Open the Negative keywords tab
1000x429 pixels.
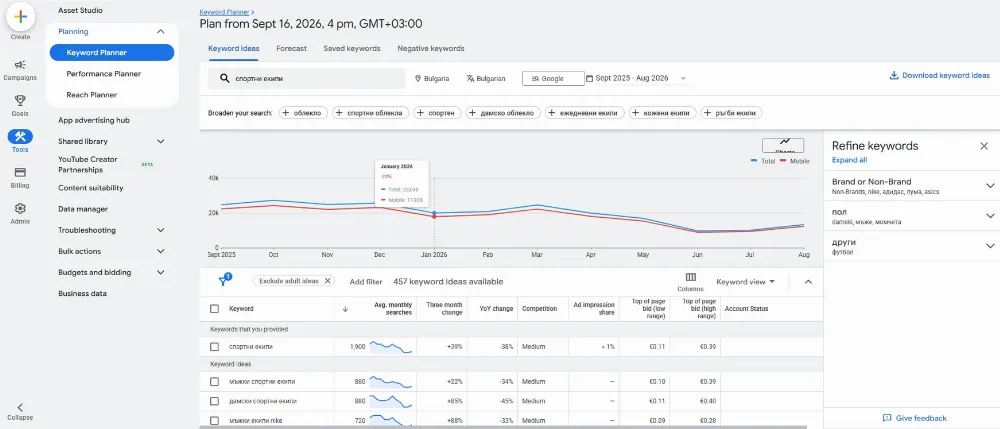click(430, 48)
